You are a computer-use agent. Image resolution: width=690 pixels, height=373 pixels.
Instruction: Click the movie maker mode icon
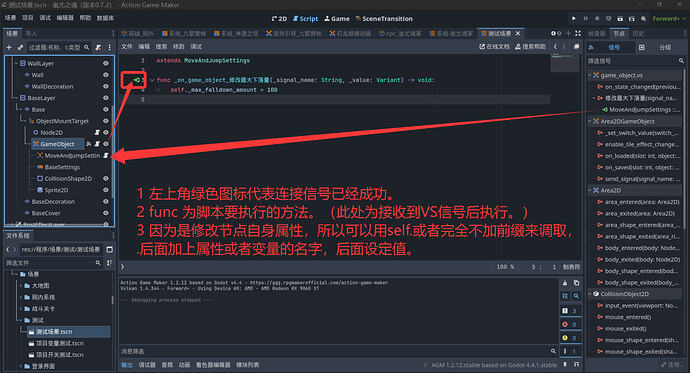643,18
